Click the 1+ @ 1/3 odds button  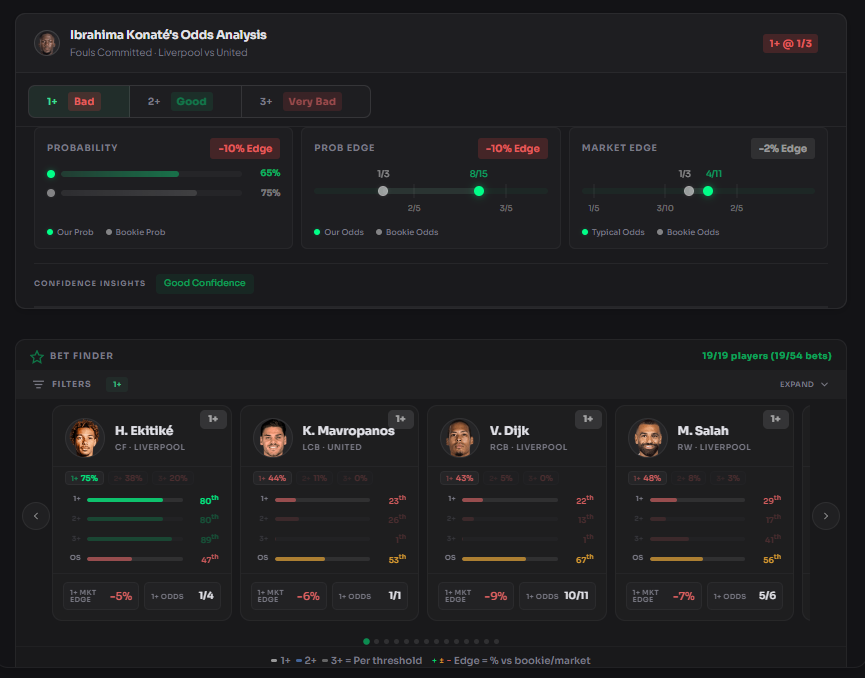pos(789,43)
